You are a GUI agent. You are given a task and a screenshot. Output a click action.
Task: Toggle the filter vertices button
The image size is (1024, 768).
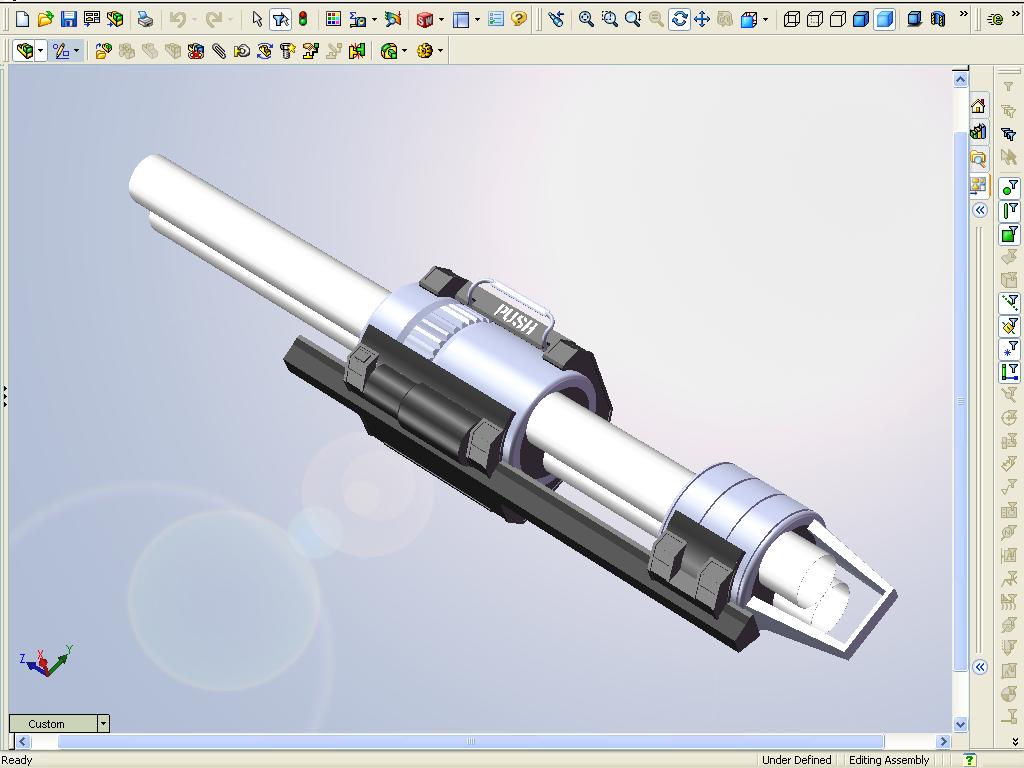click(1010, 188)
